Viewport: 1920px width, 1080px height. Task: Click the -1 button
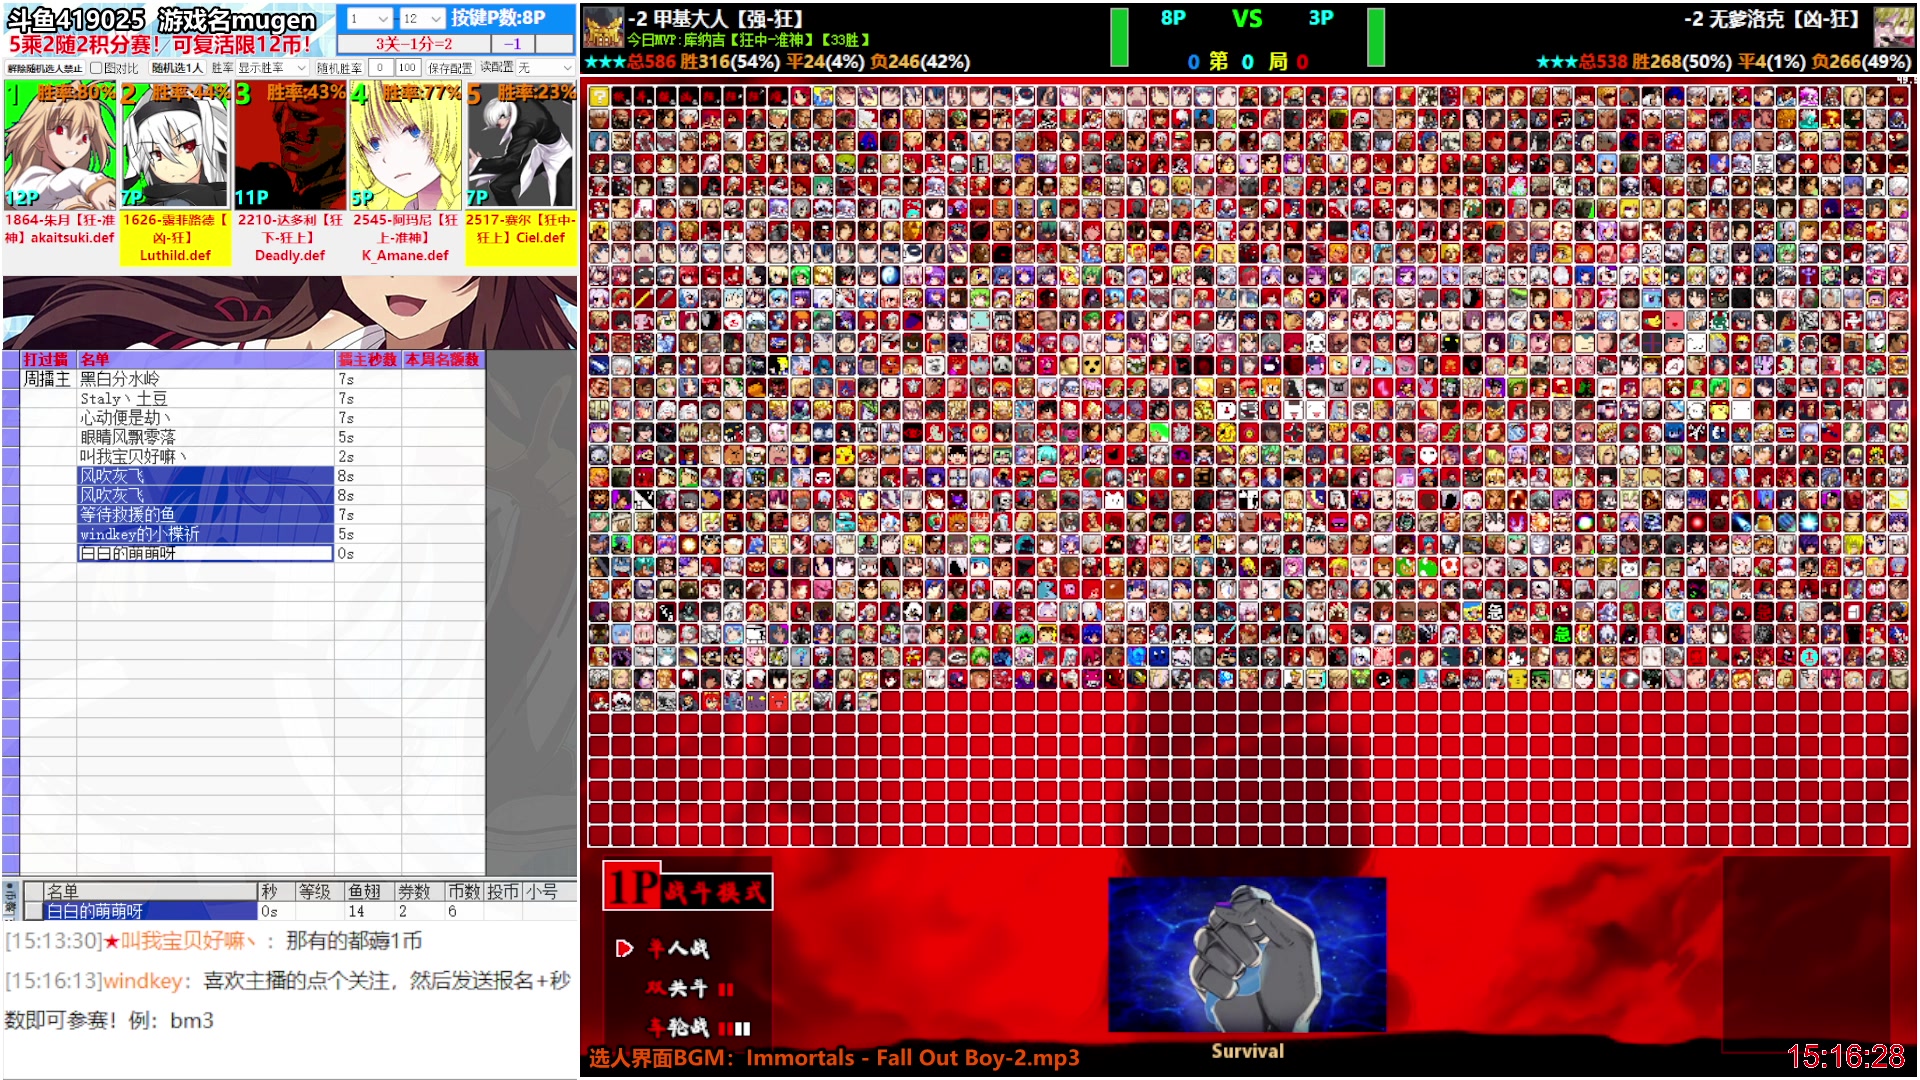click(x=512, y=44)
